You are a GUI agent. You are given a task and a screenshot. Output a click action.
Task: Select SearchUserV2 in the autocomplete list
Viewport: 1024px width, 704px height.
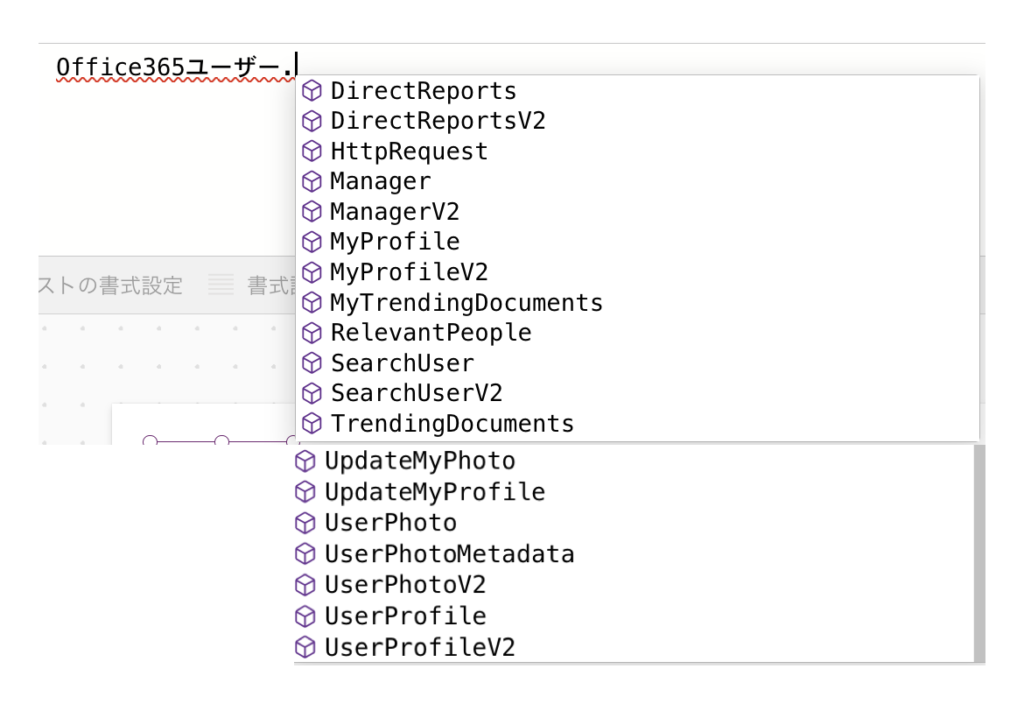(416, 393)
